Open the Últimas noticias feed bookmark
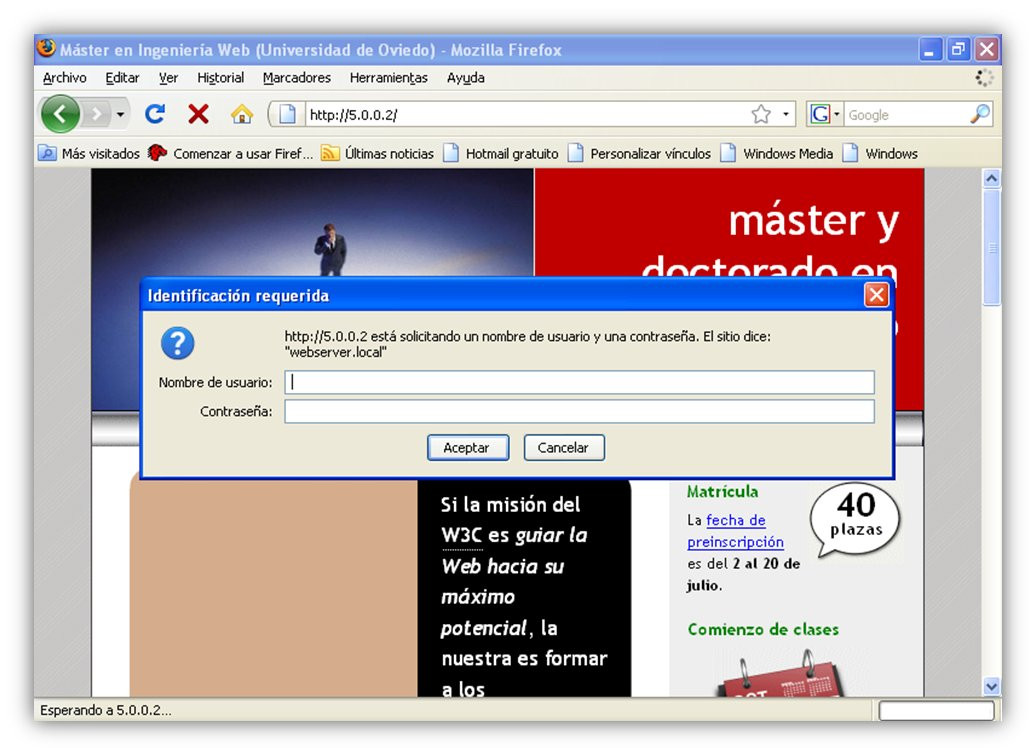Screen dimensions: 1036x755 pos(377,154)
